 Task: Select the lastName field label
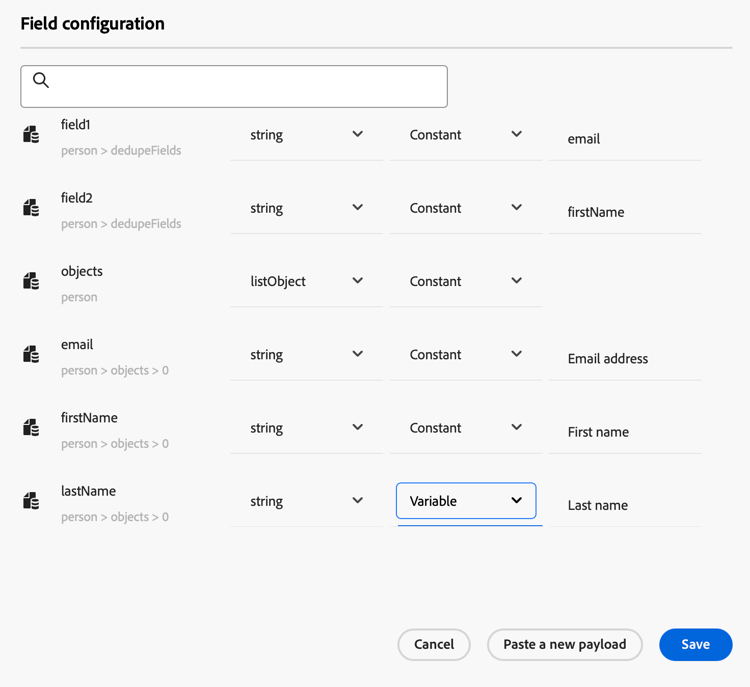click(88, 491)
